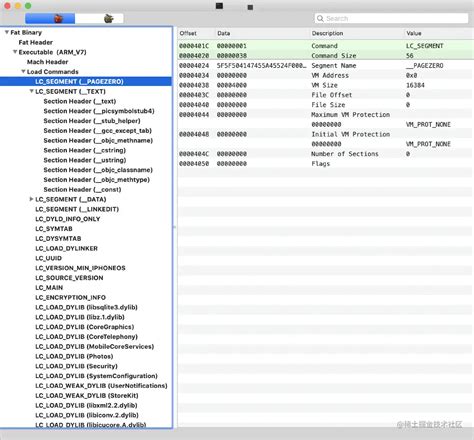Viewport: 474px width, 440px height.
Task: Select the Mach Header item
Action: (47, 62)
